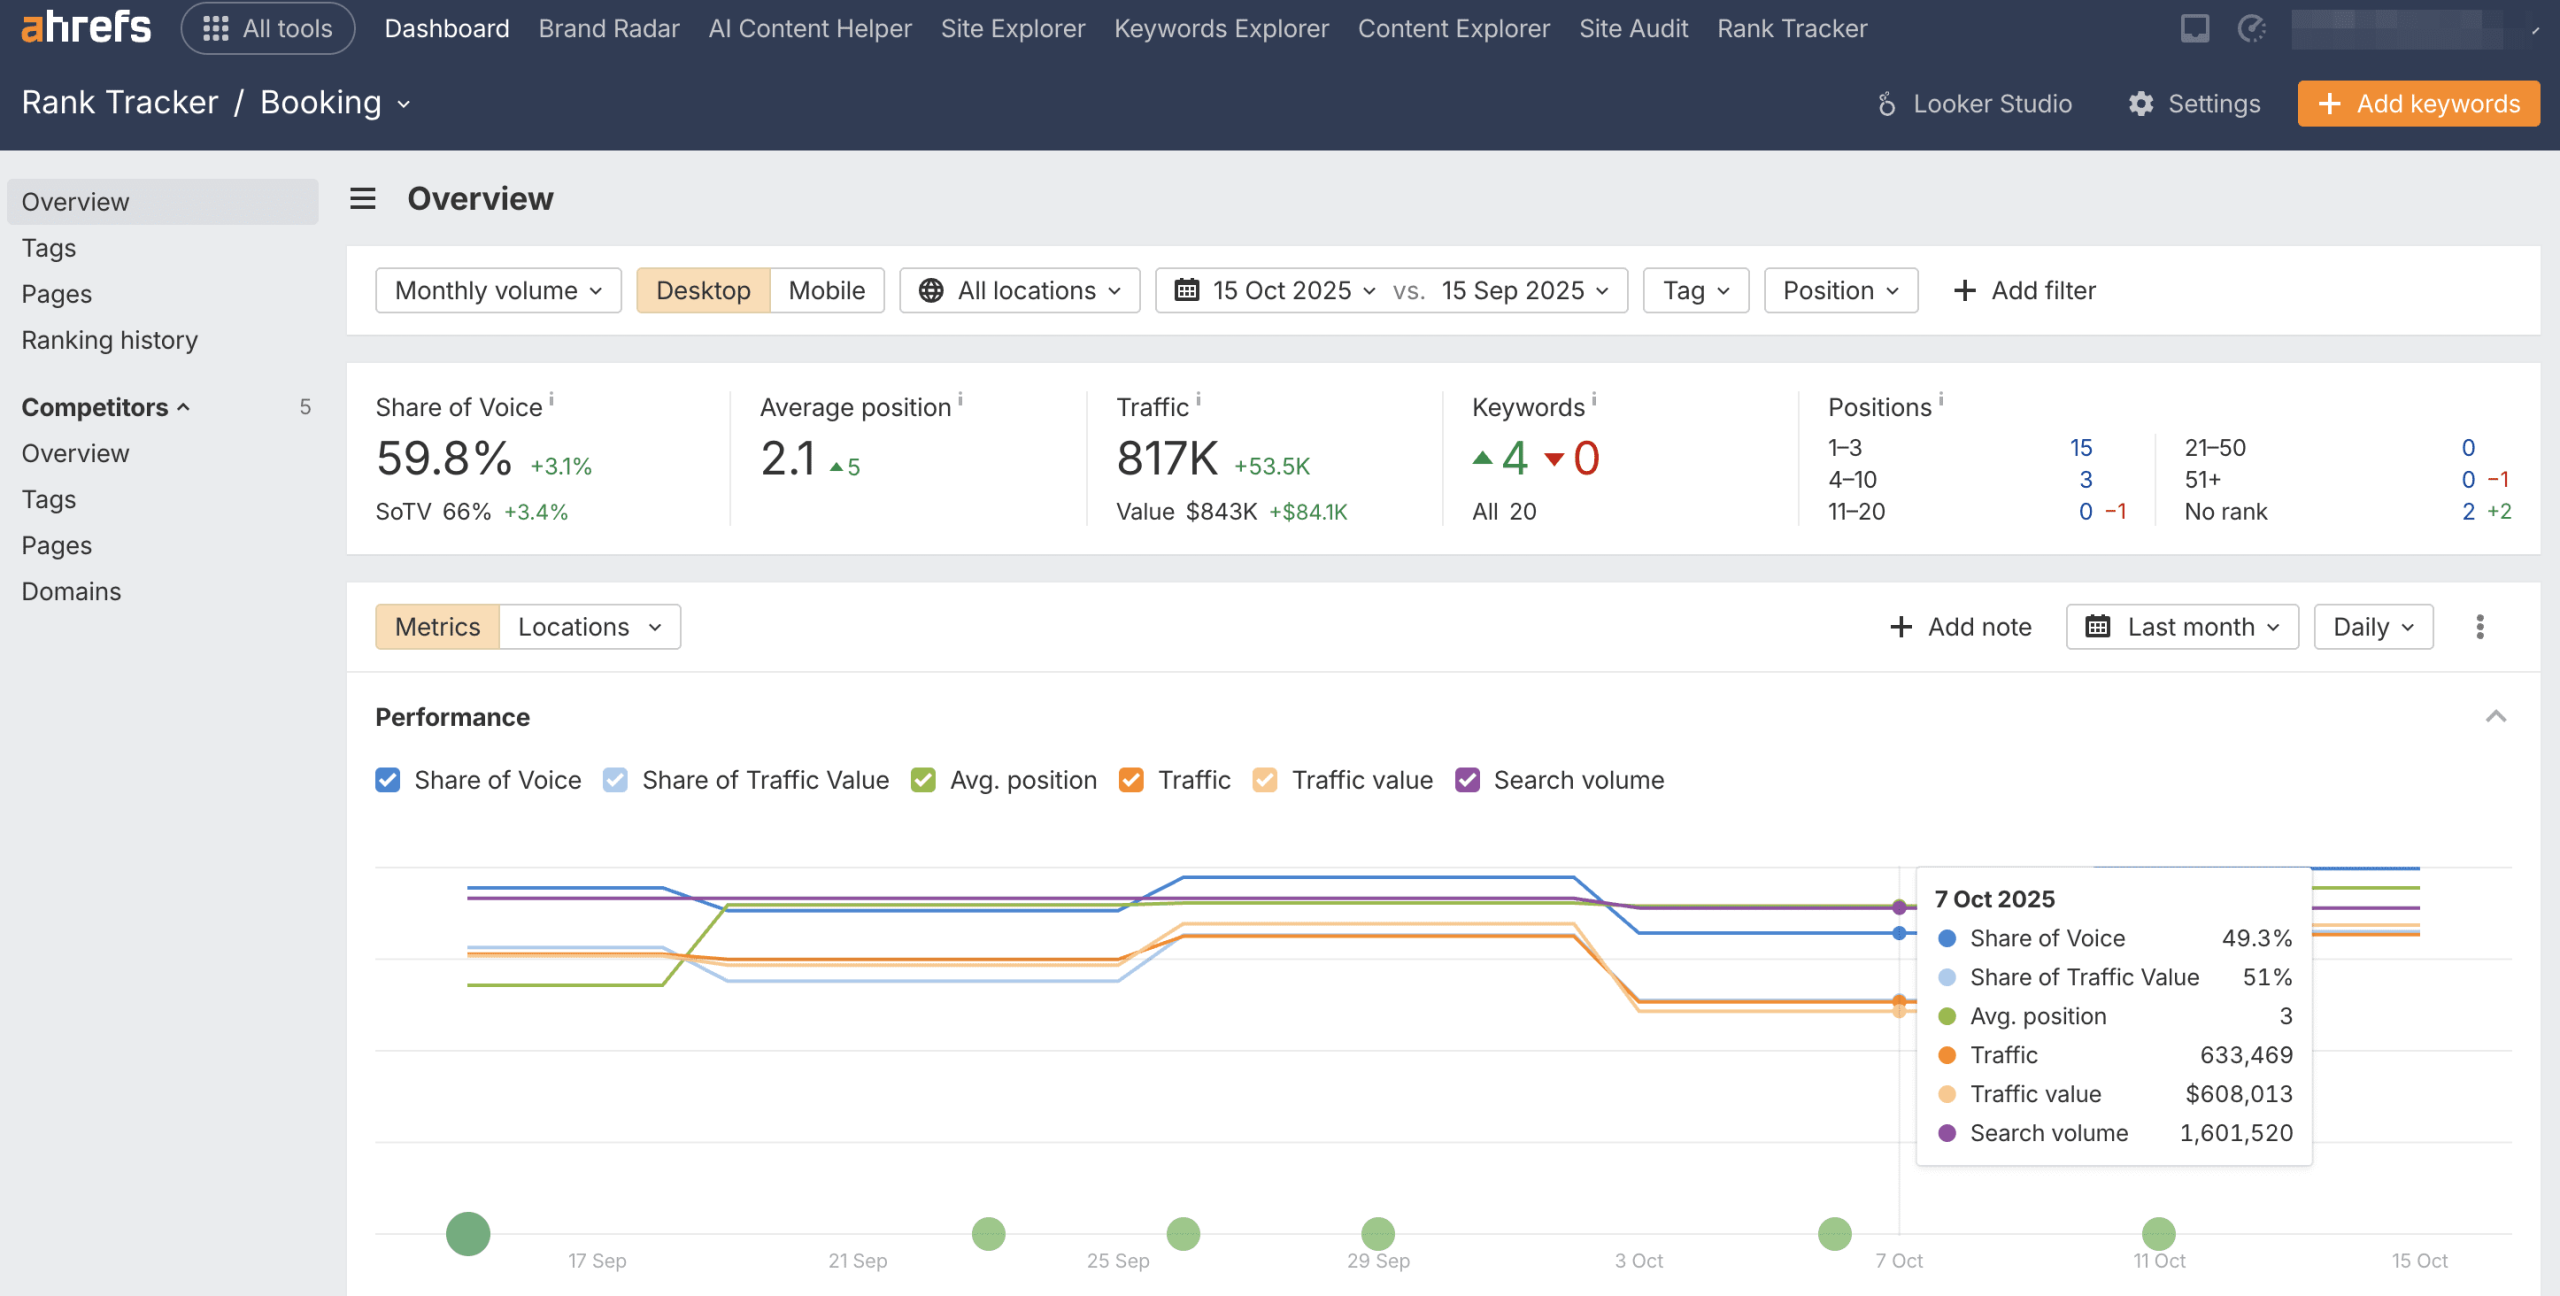Click the green timeline marker near 25 Sep
2560x1296 pixels.
click(x=1183, y=1234)
